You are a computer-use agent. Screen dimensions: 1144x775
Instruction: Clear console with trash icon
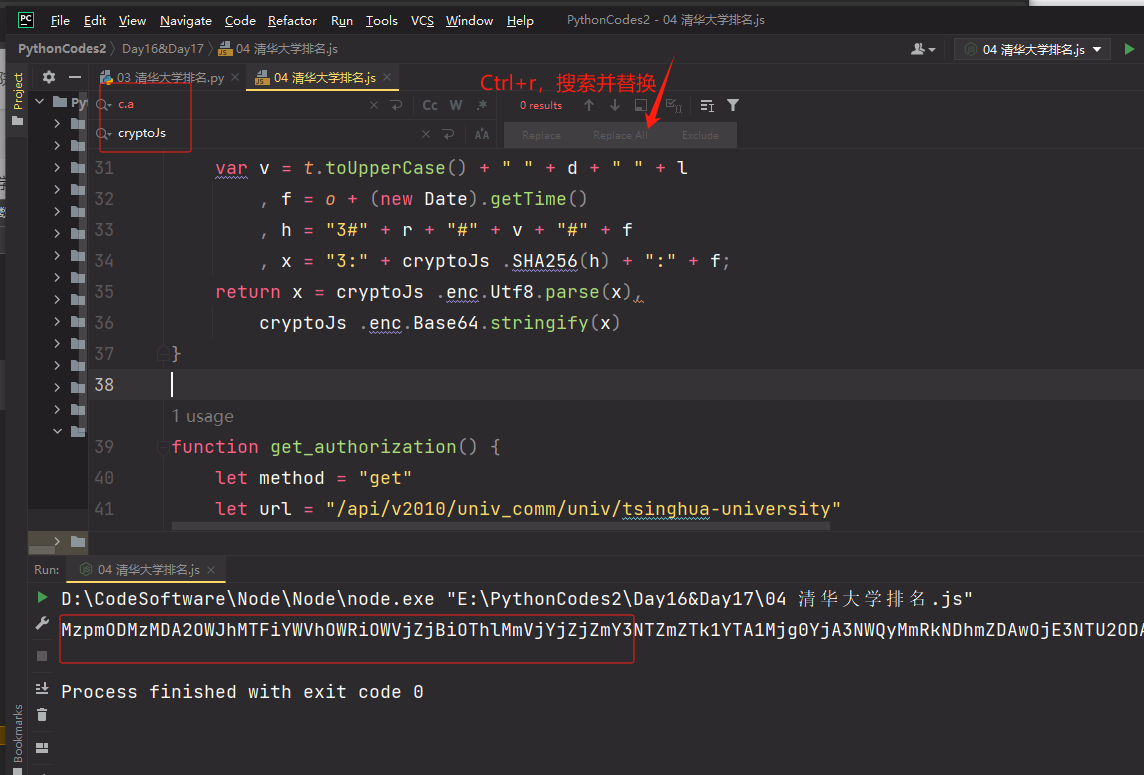(x=42, y=714)
